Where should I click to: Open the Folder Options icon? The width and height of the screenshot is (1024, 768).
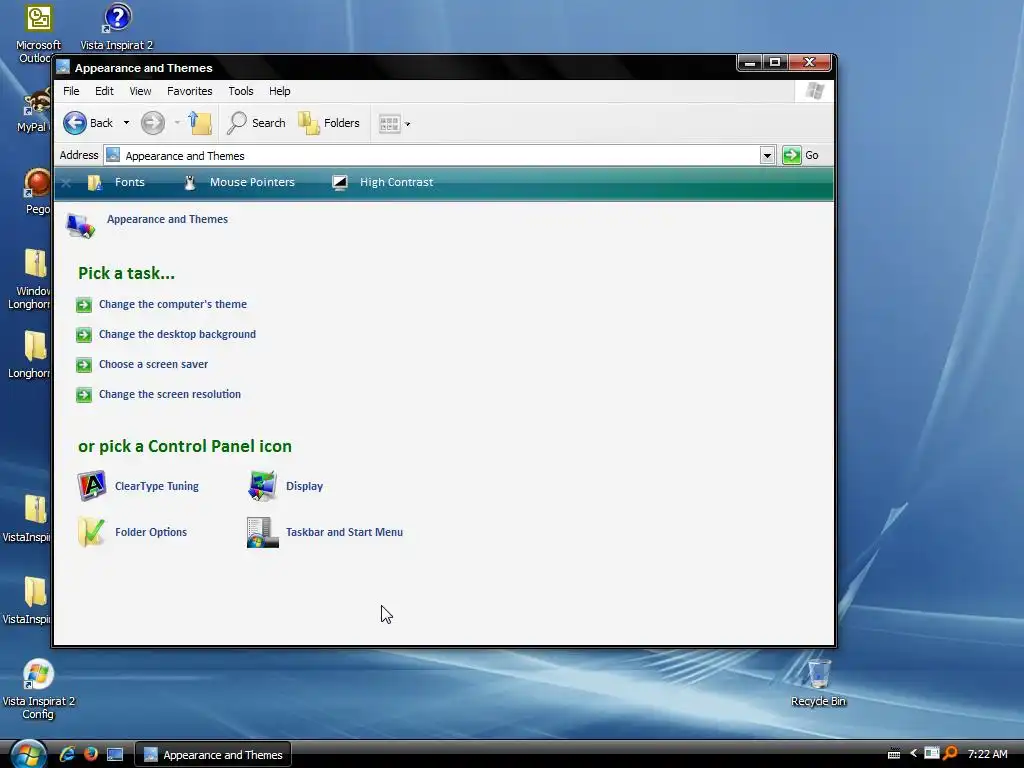[x=91, y=532]
